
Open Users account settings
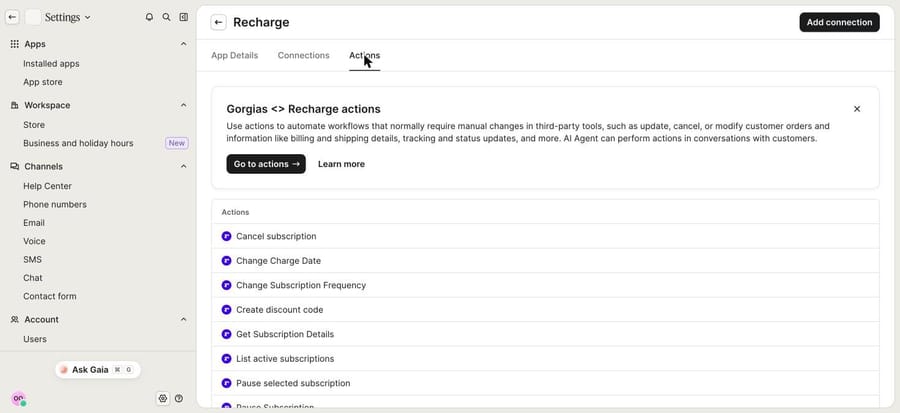click(35, 340)
